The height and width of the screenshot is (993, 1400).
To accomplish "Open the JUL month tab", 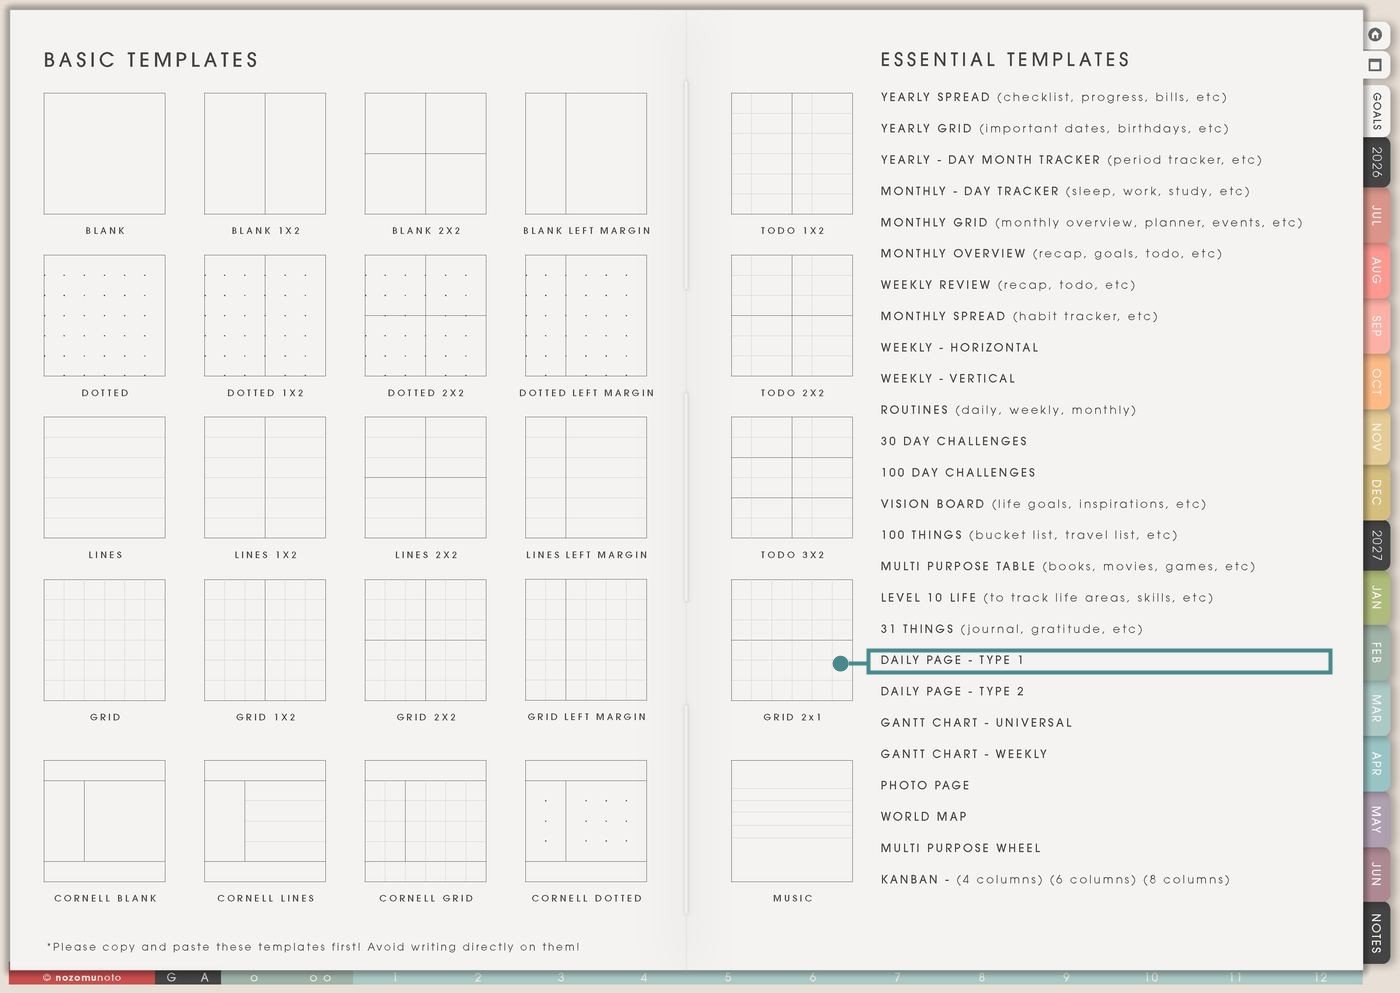I will tap(1376, 215).
